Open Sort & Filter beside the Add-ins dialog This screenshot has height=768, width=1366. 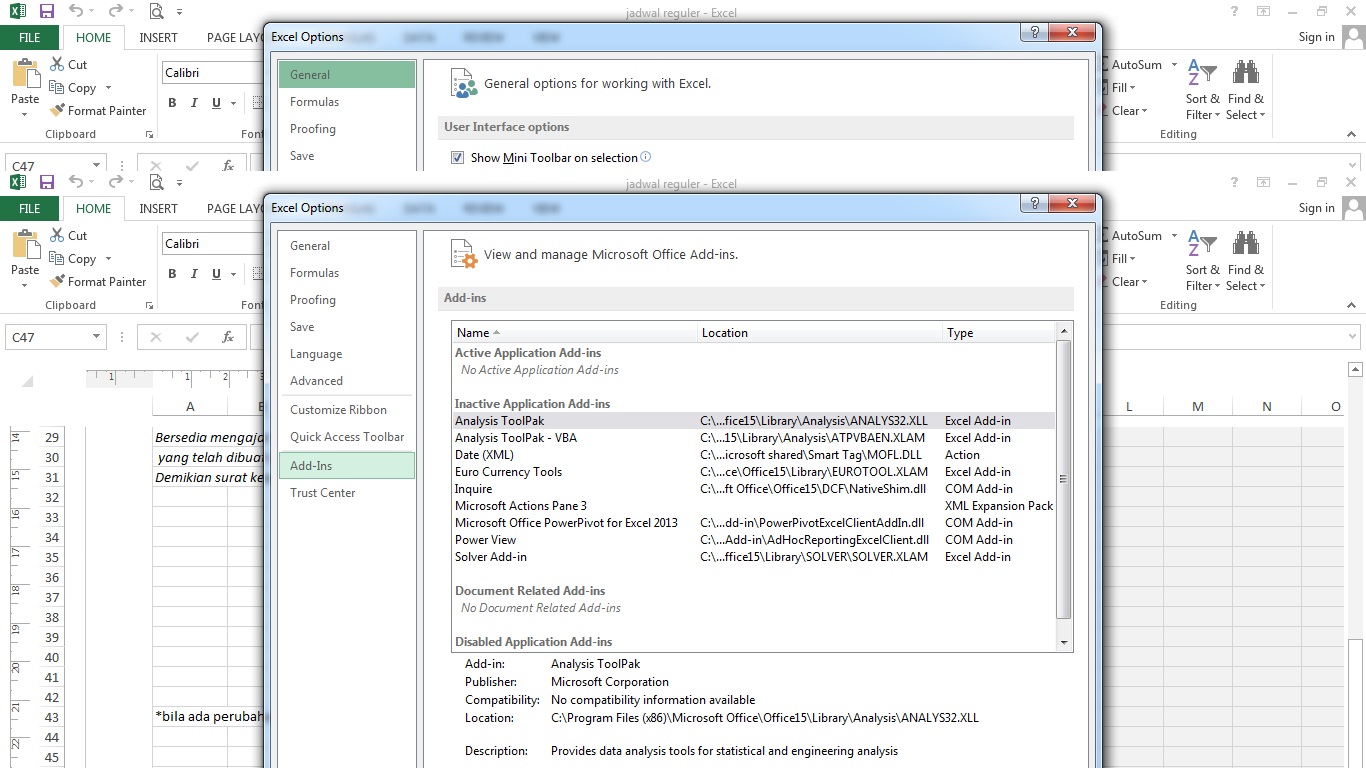click(1203, 260)
